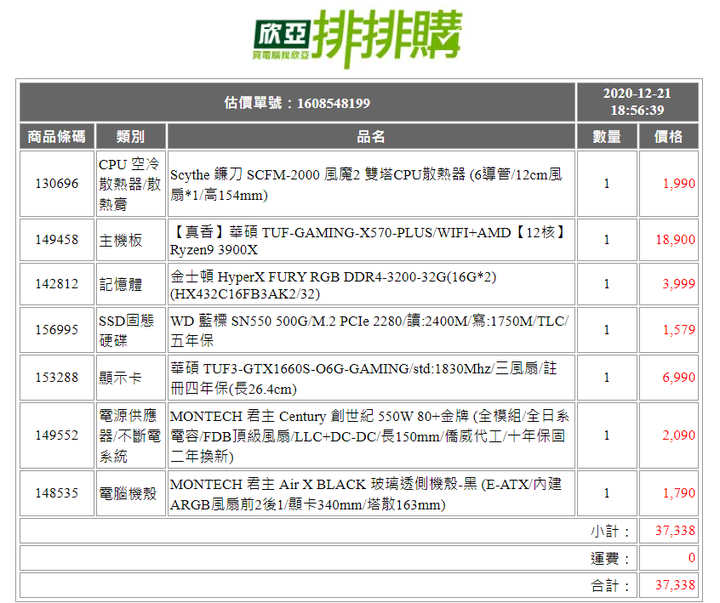720x603 pixels.
Task: Click quantity 1 in the 電腦機殼 row
Action: (607, 493)
